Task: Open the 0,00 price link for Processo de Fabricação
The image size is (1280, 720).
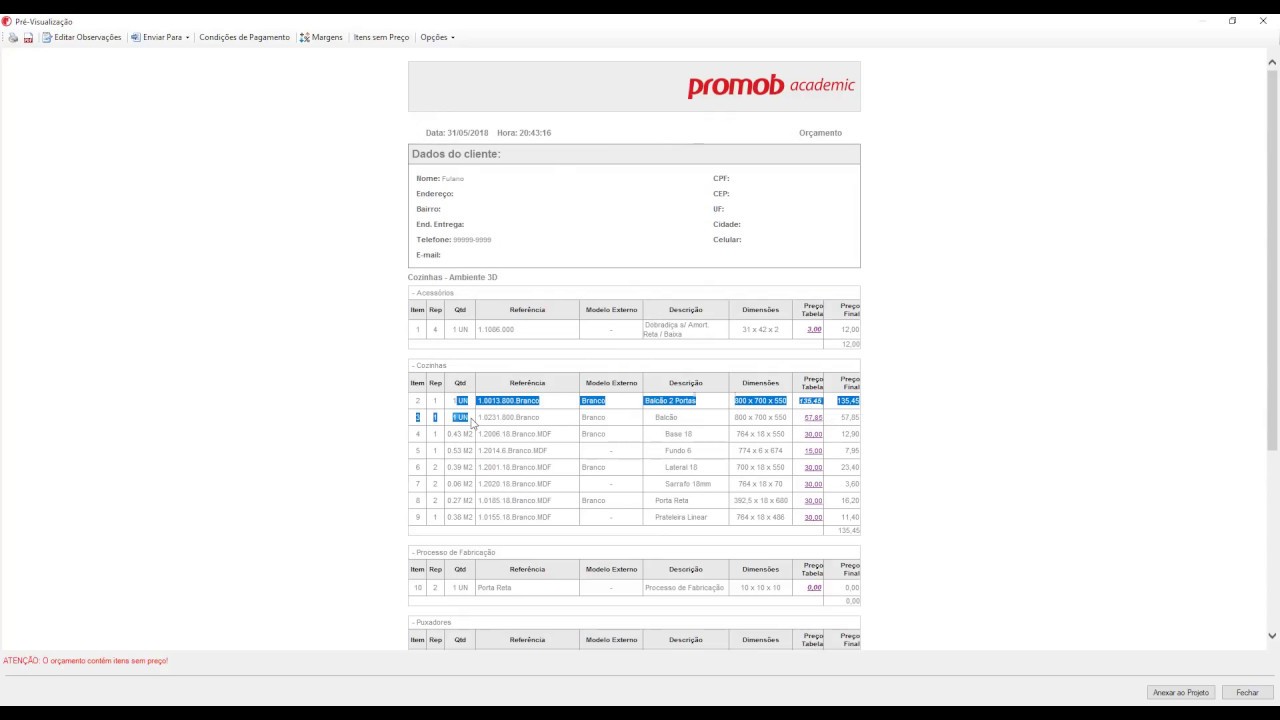Action: pyautogui.click(x=814, y=588)
